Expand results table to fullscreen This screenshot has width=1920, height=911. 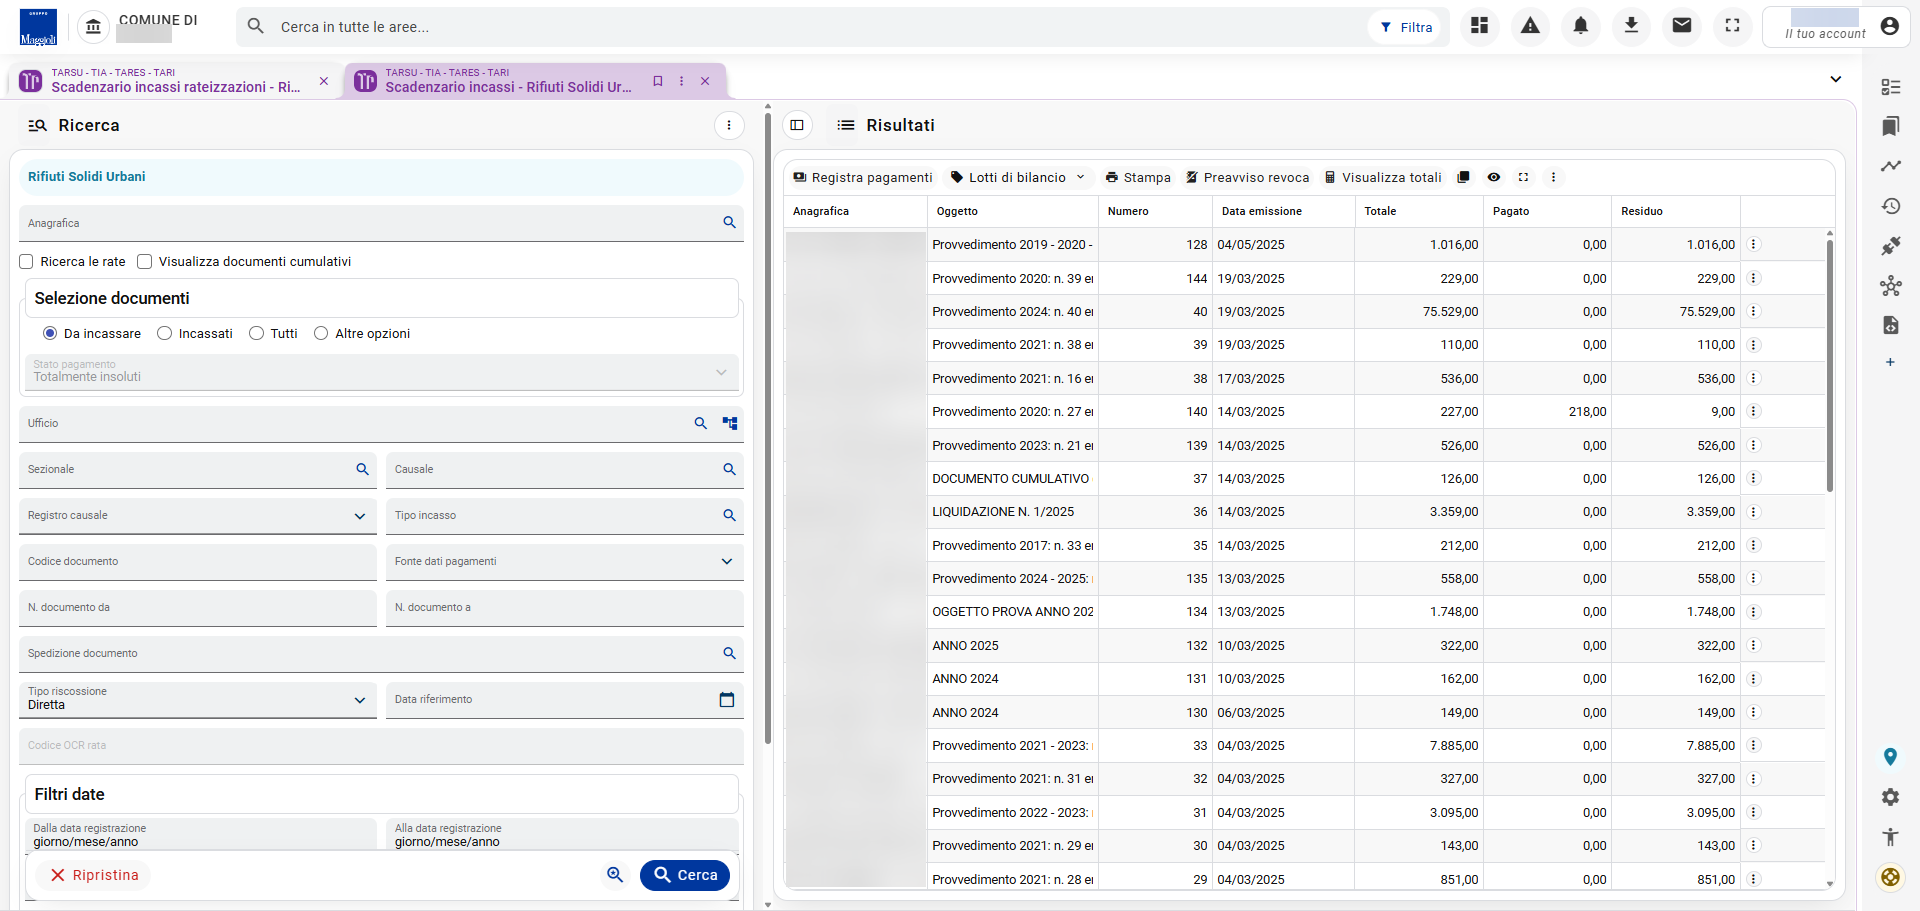tap(1523, 177)
